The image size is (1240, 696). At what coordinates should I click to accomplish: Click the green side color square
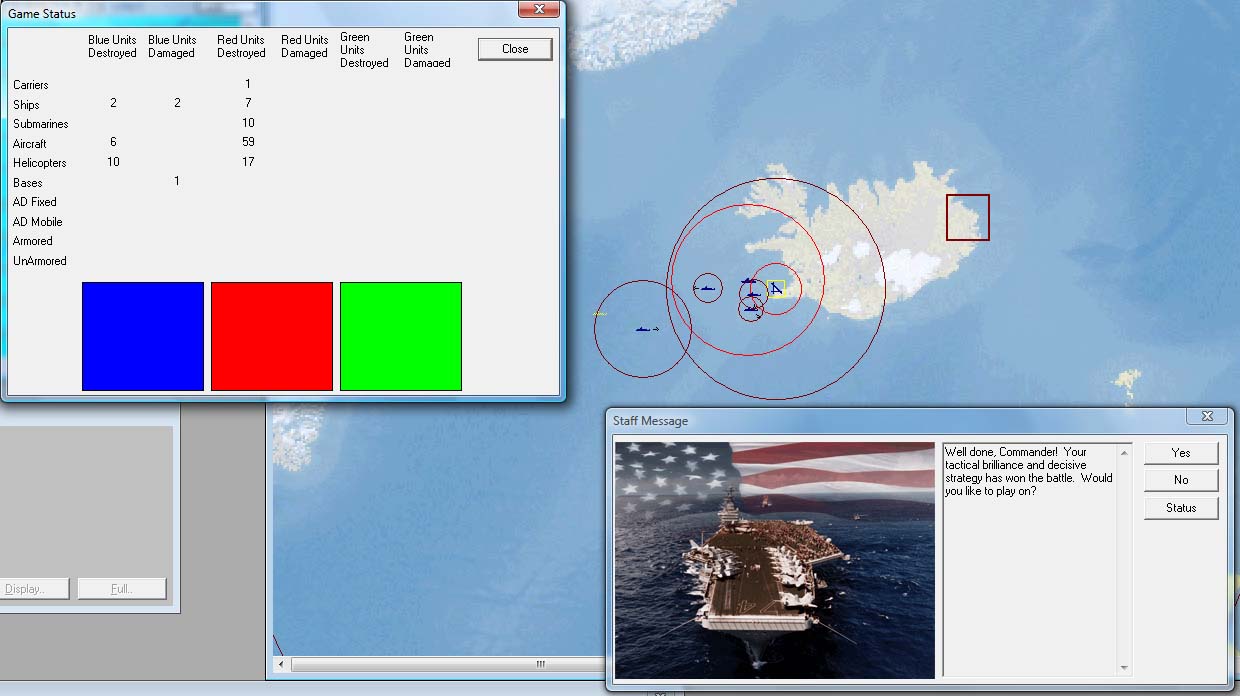coord(401,336)
